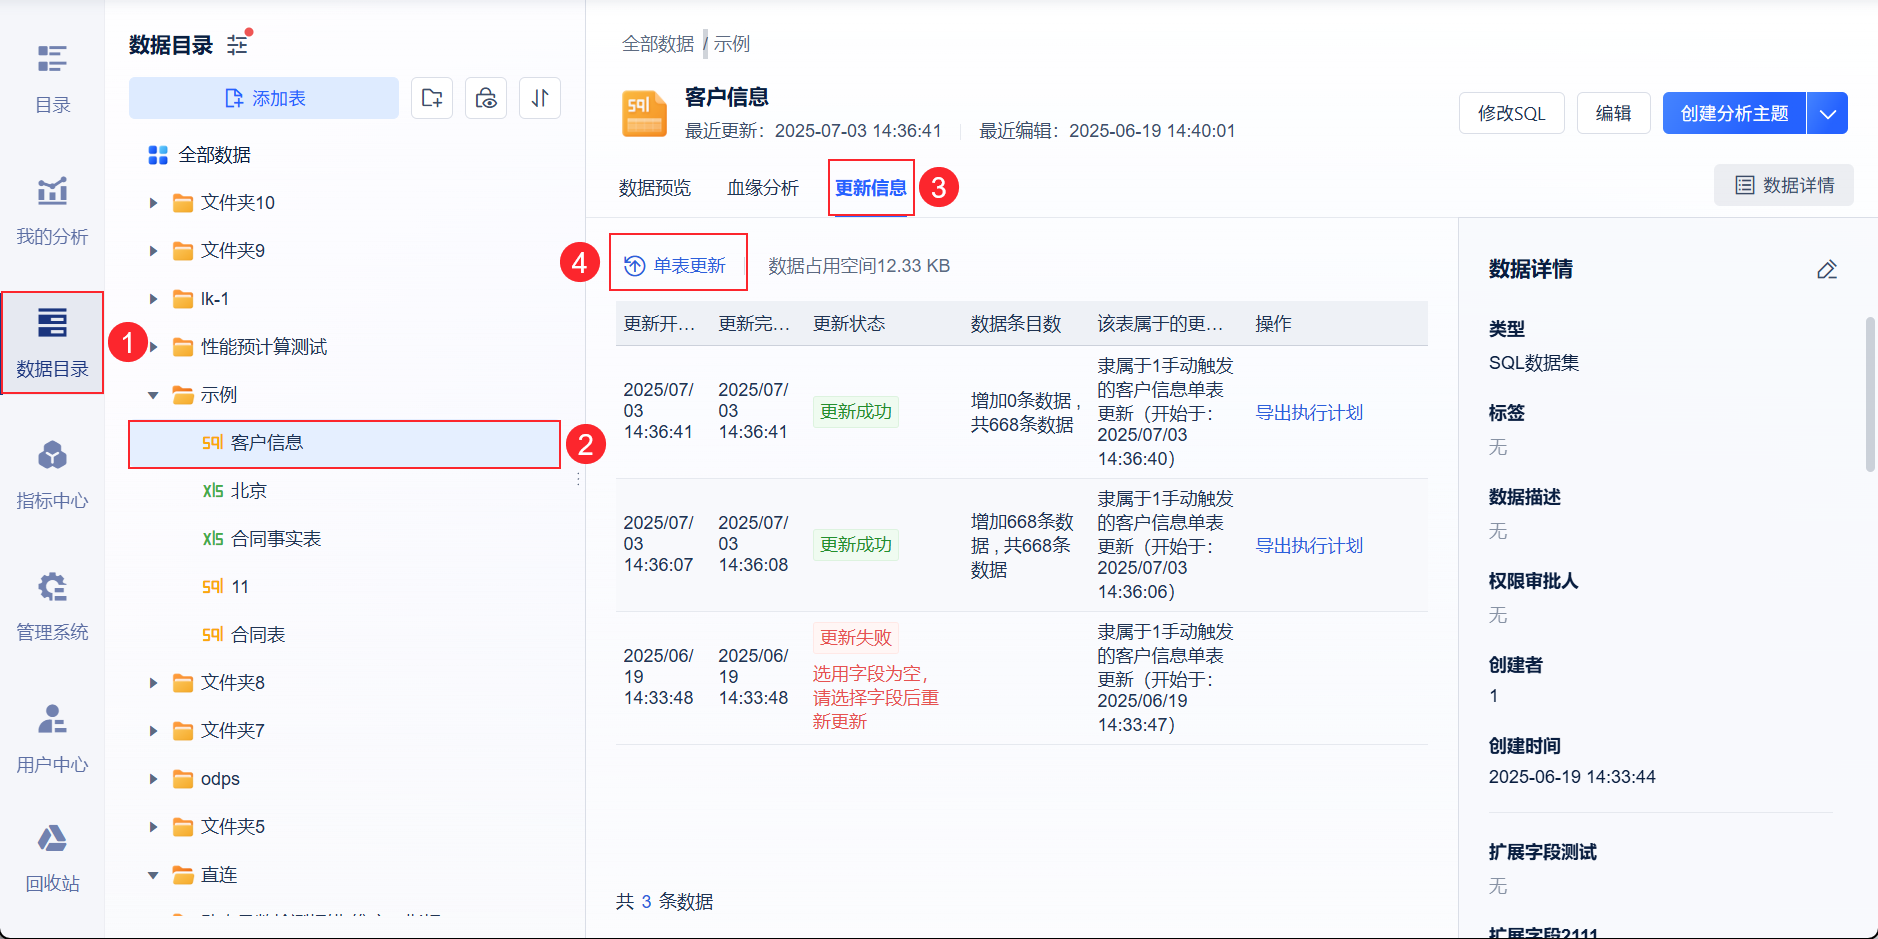Expand the 文件夹10 folder
Screen dimensions: 1878x939
[x=153, y=203]
